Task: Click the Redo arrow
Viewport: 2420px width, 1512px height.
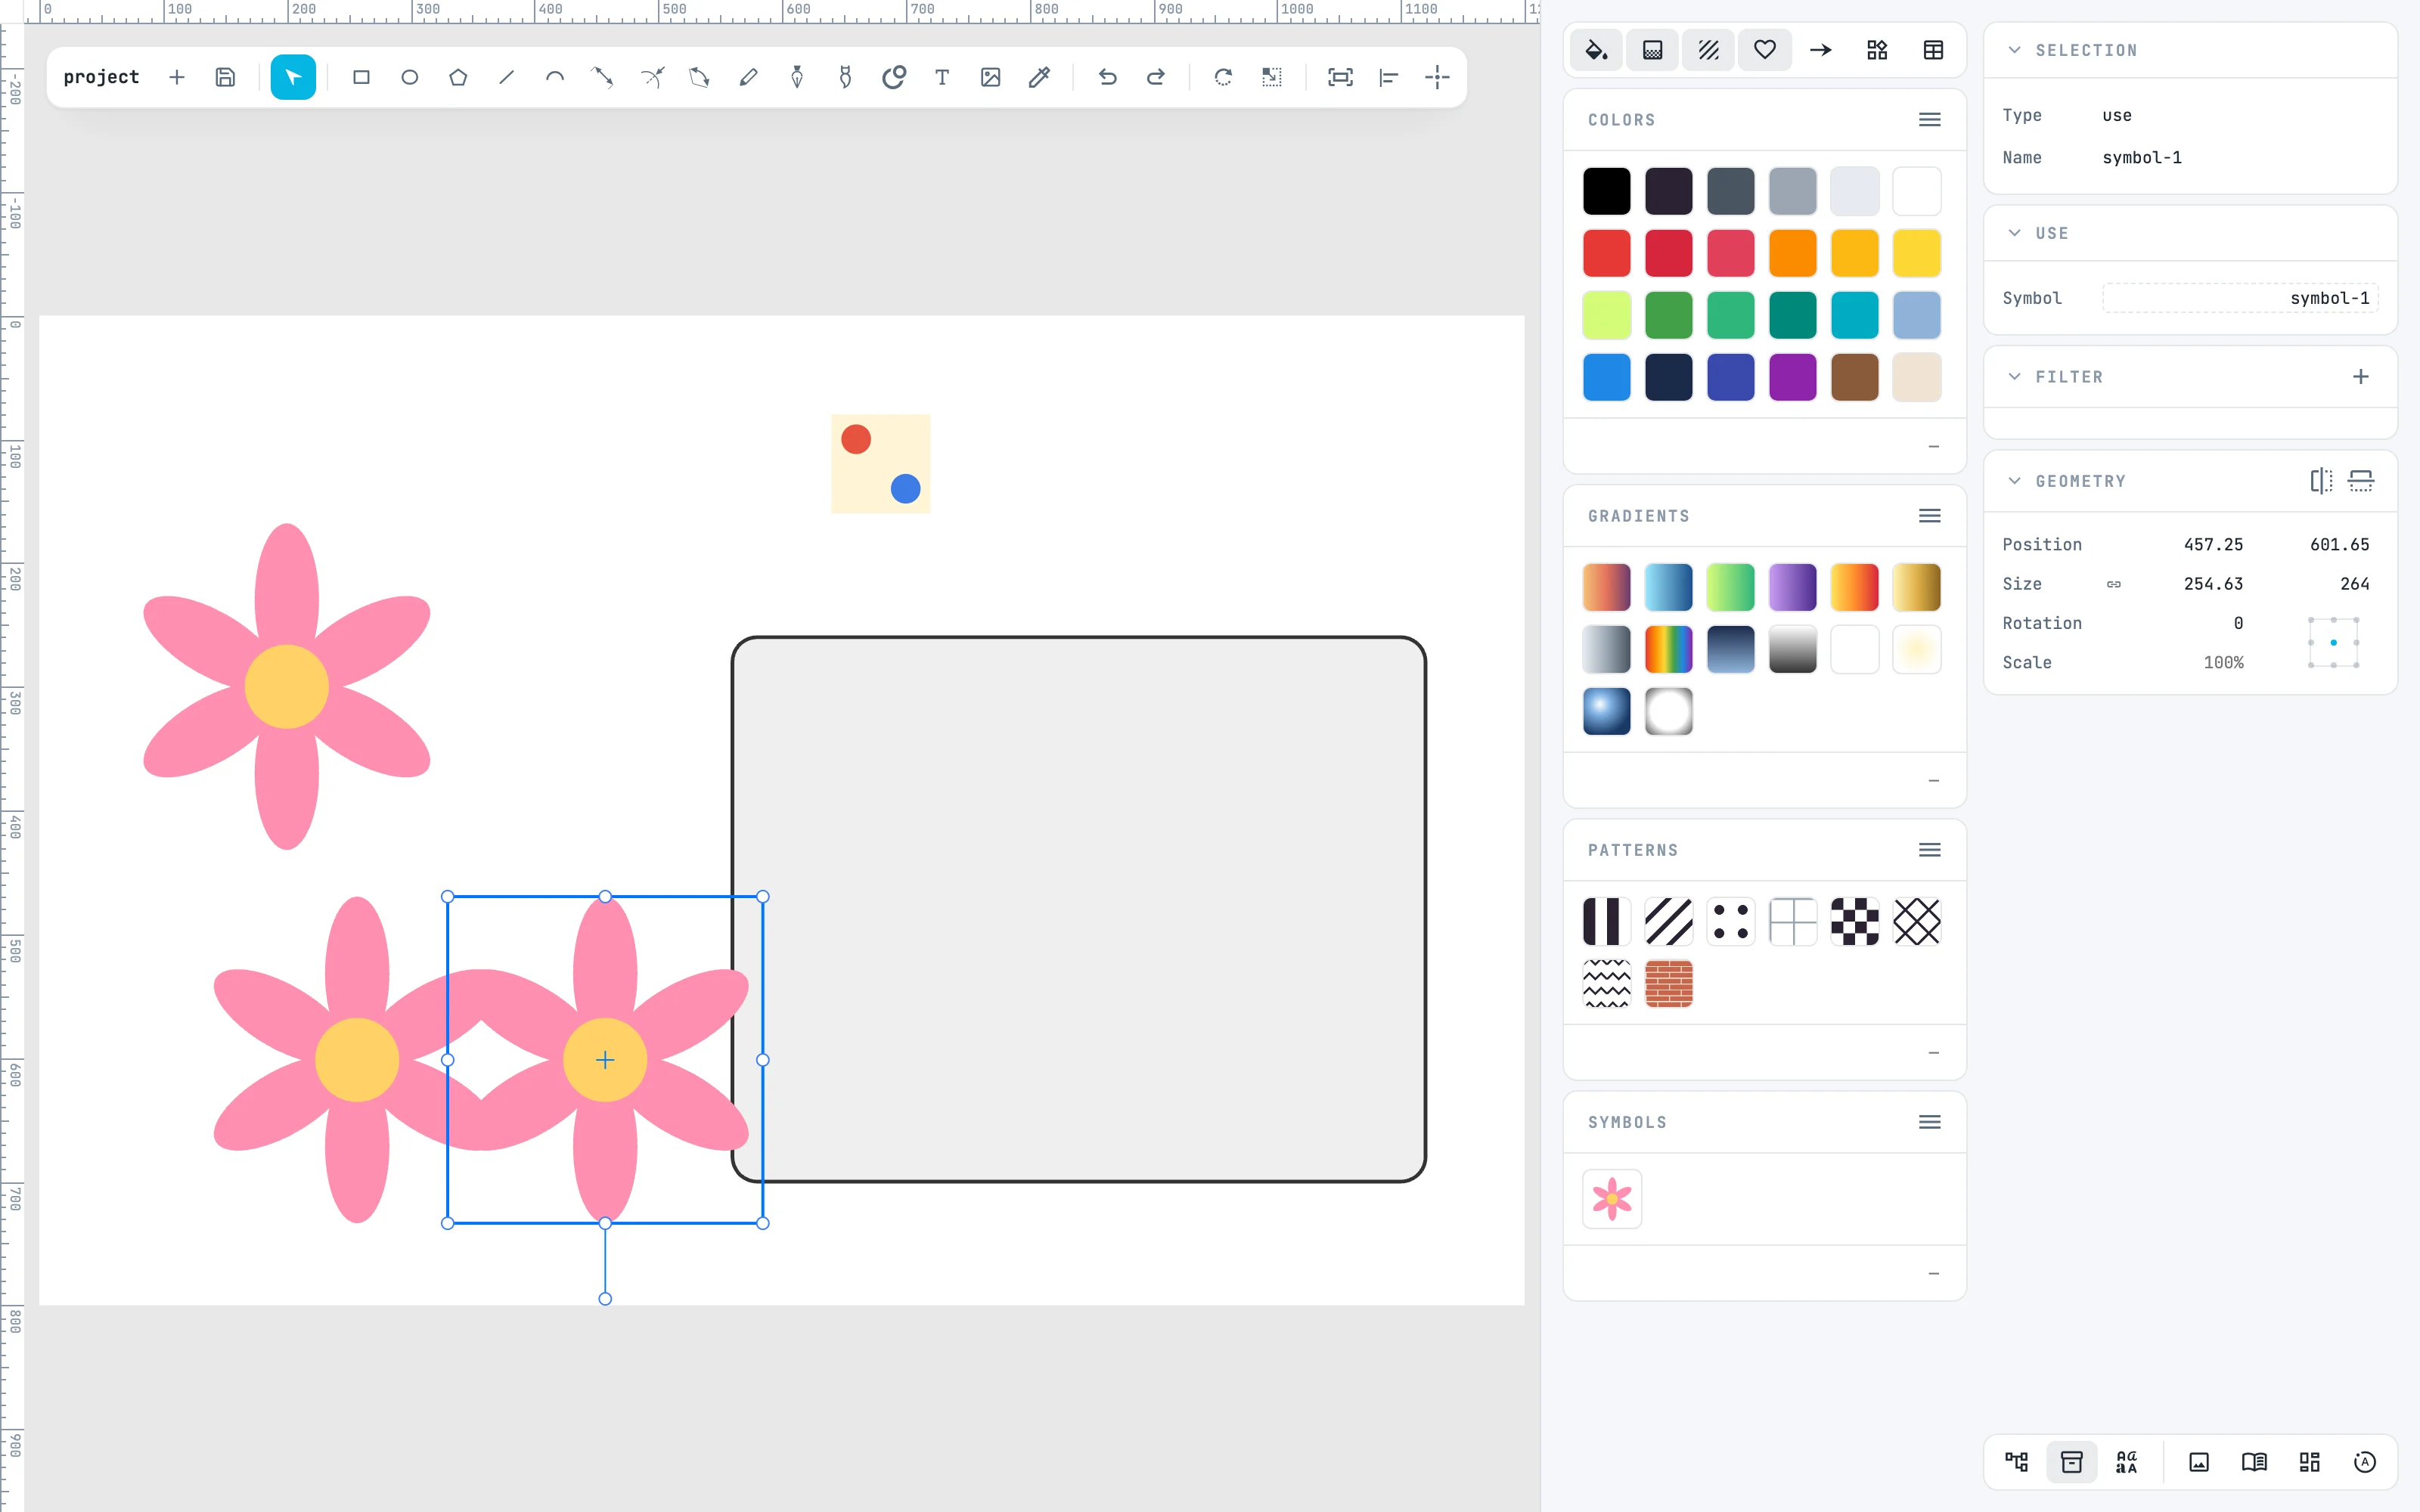Action: [x=1155, y=77]
